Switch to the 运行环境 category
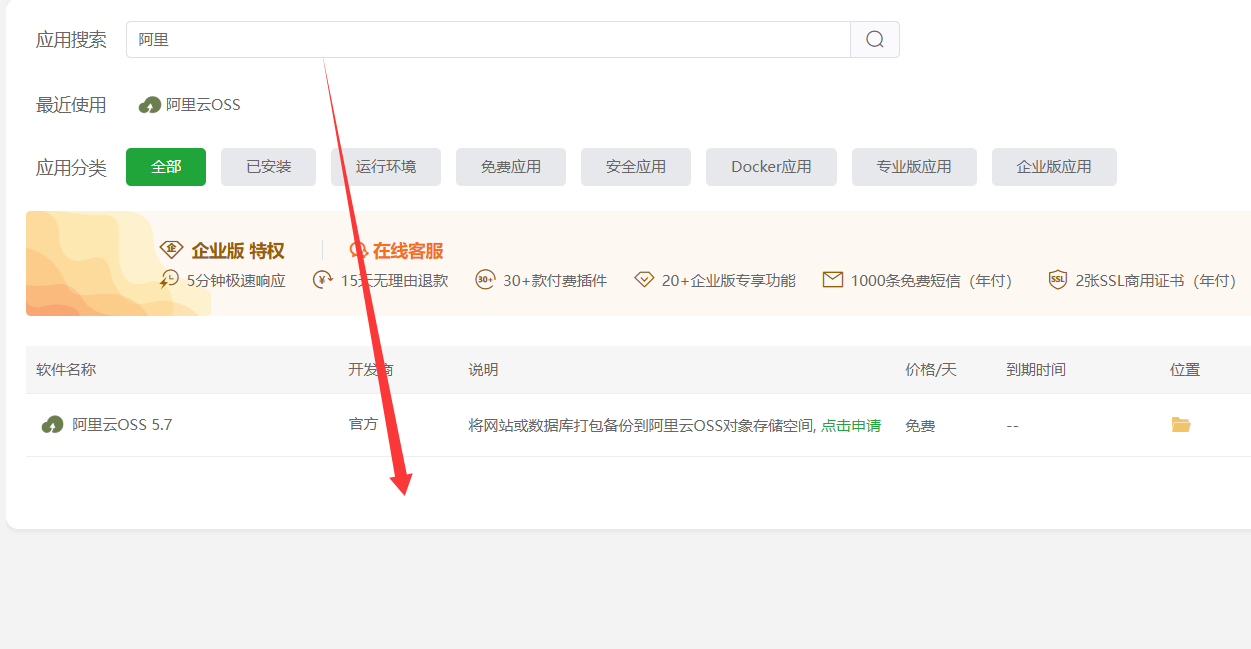Screen dimensions: 1251x649 pyautogui.click(x=386, y=167)
